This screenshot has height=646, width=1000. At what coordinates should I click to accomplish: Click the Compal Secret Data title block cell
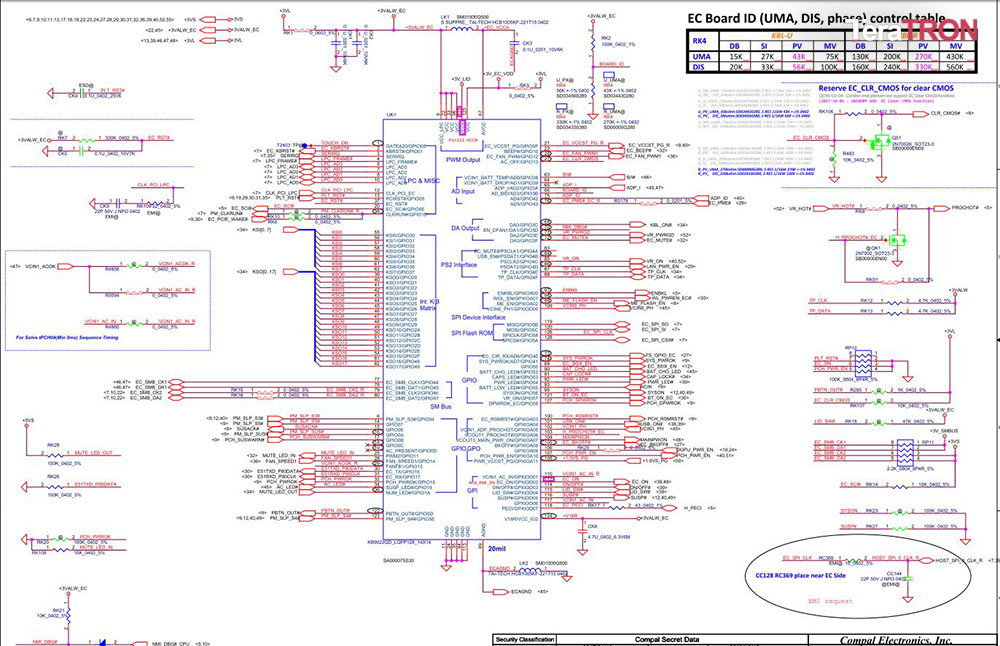(666, 639)
